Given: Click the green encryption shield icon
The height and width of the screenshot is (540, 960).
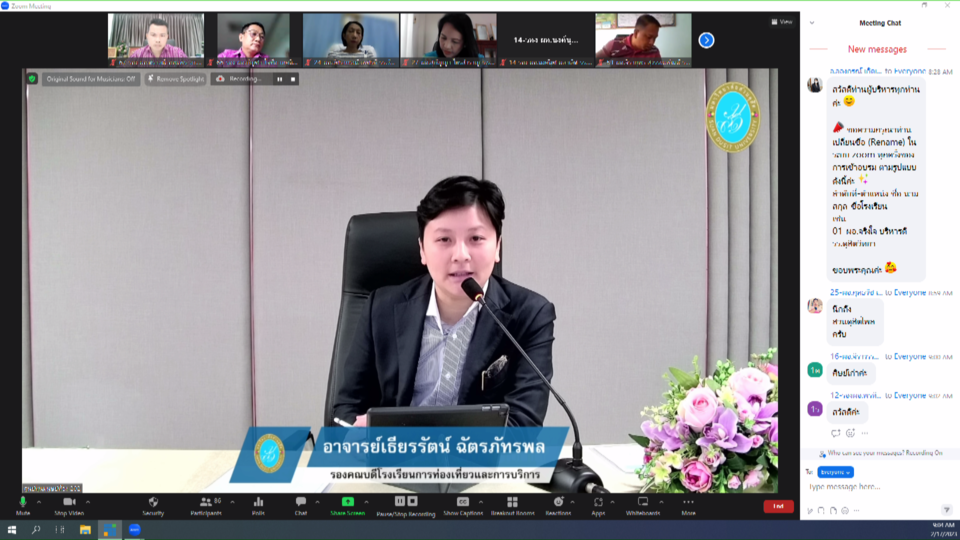Looking at the screenshot, I should (x=32, y=79).
